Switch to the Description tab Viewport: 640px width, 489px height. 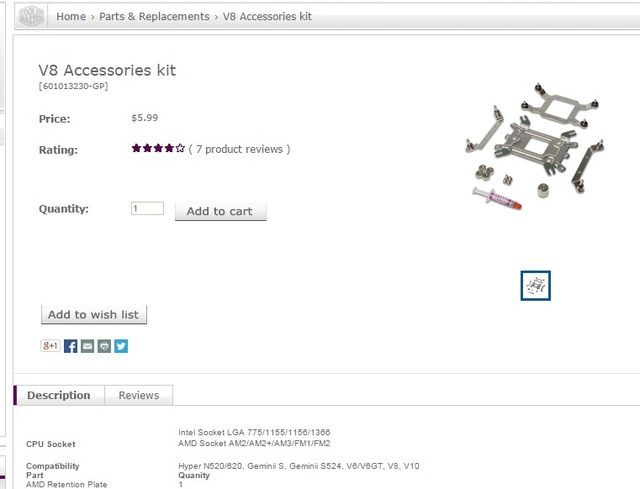tap(59, 395)
